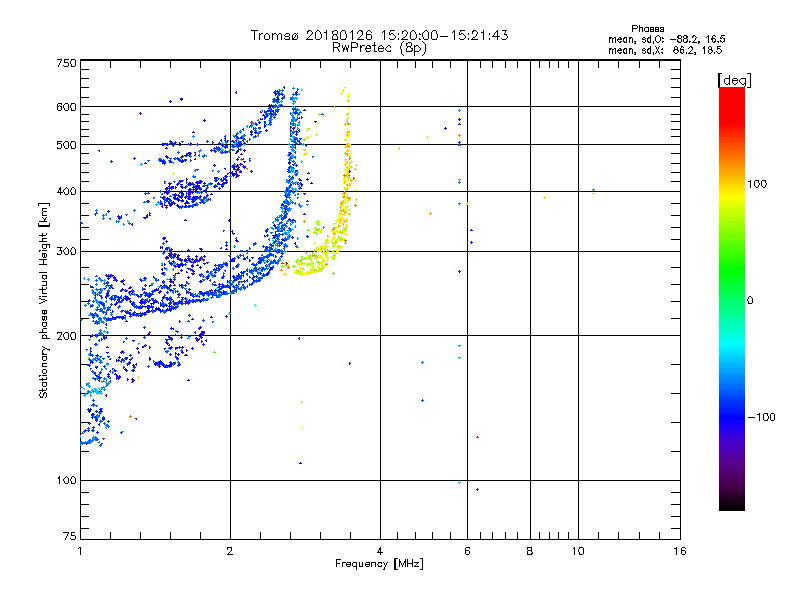The height and width of the screenshot is (600, 800).
Task: Click the x-axis '1' tick label
Action: click(80, 551)
